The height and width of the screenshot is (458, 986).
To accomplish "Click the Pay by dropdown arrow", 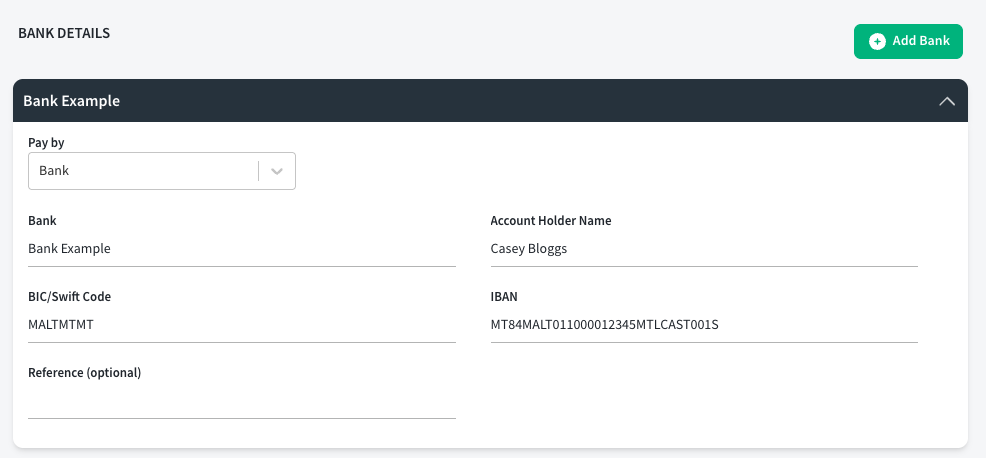I will point(277,171).
